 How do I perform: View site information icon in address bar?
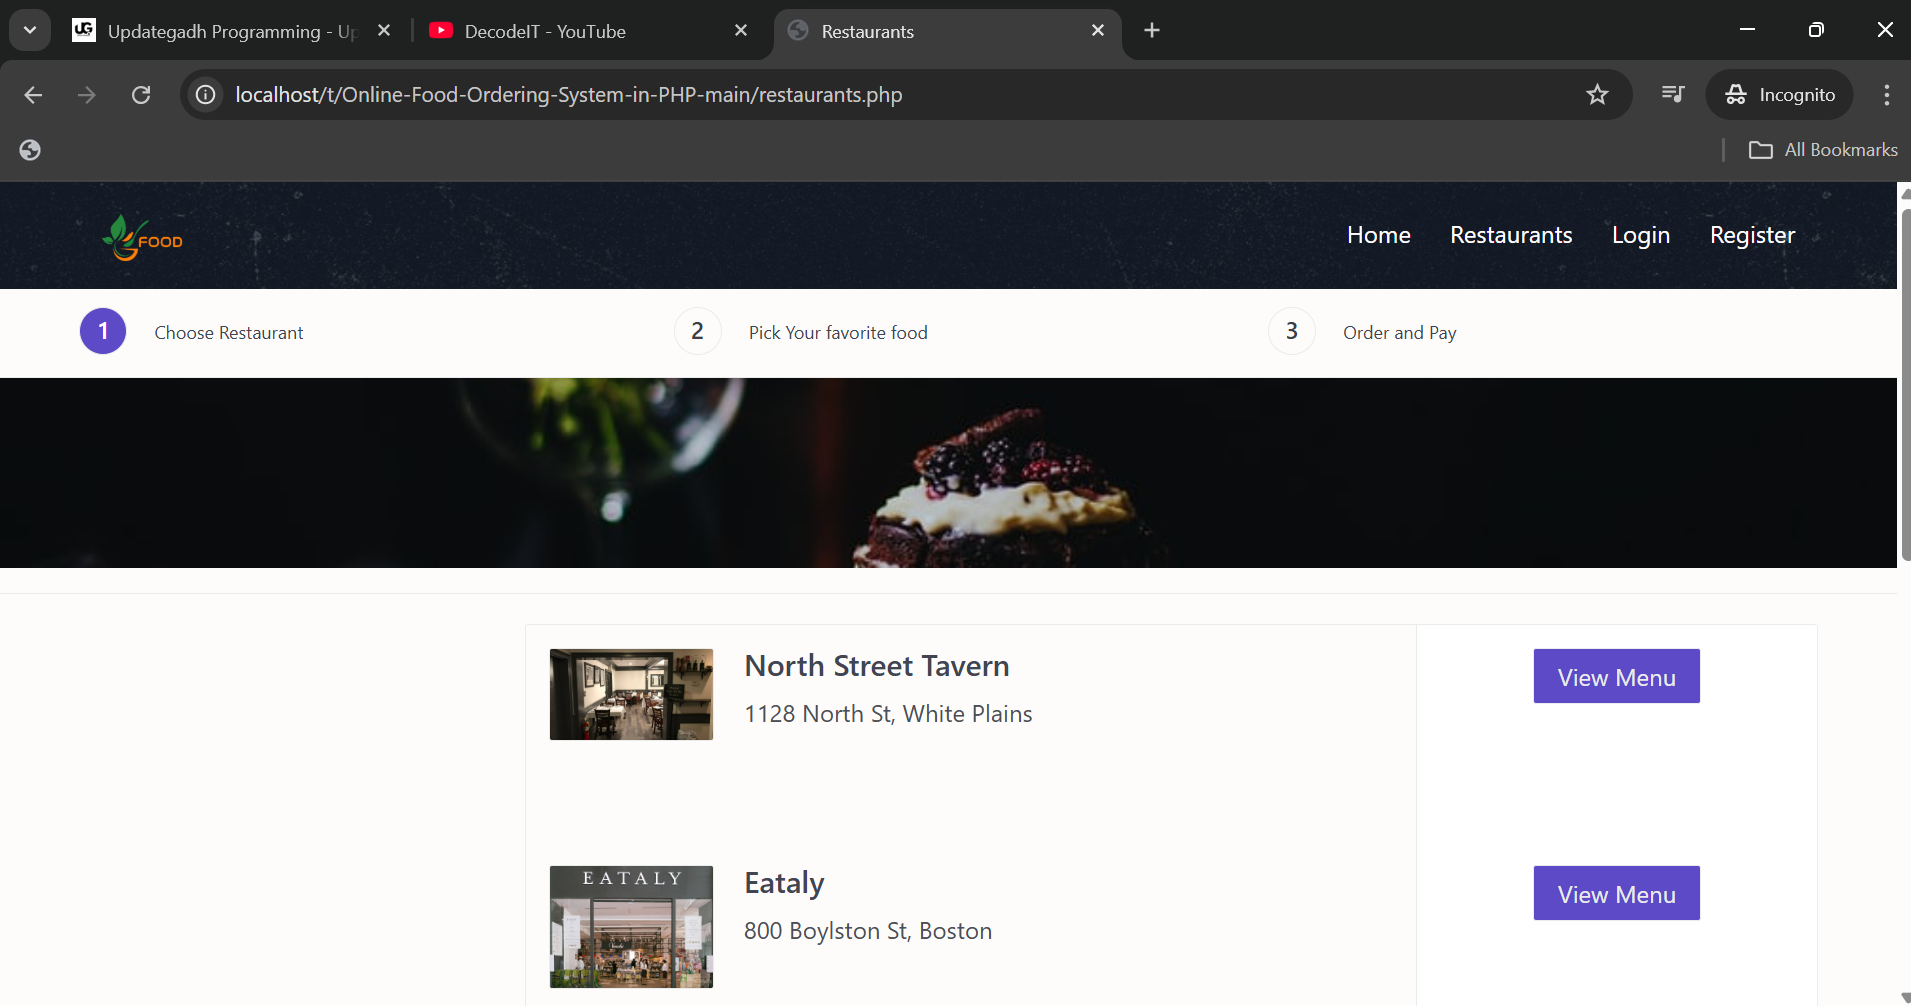206,95
